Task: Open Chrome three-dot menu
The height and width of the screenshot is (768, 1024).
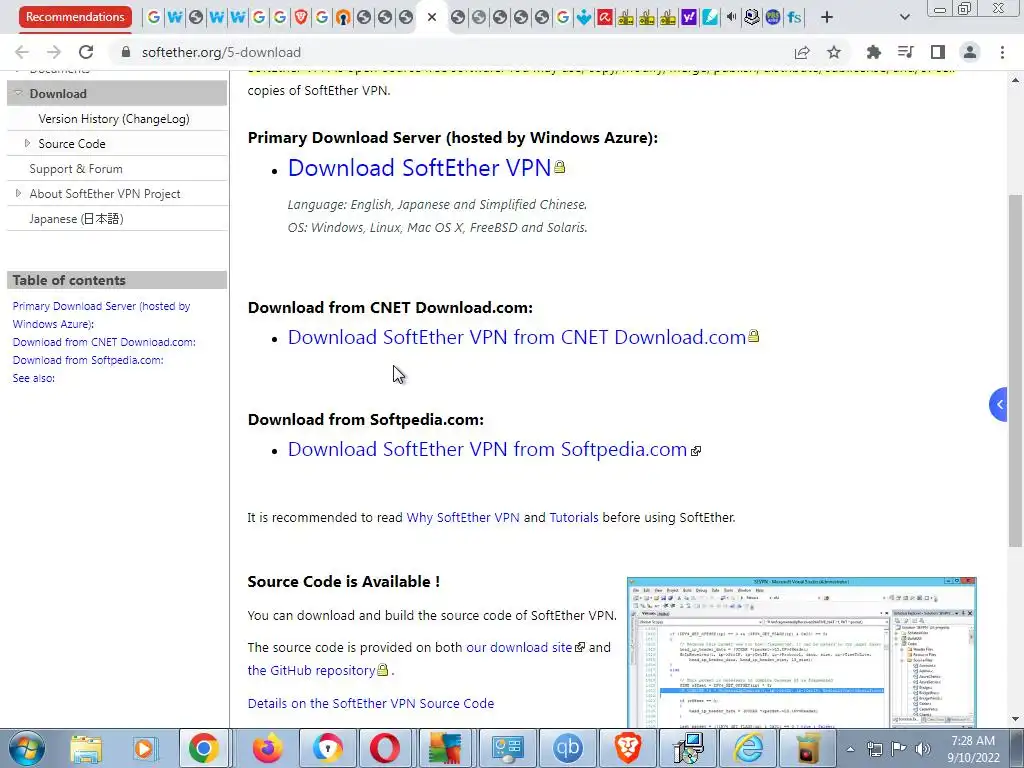Action: (1002, 52)
